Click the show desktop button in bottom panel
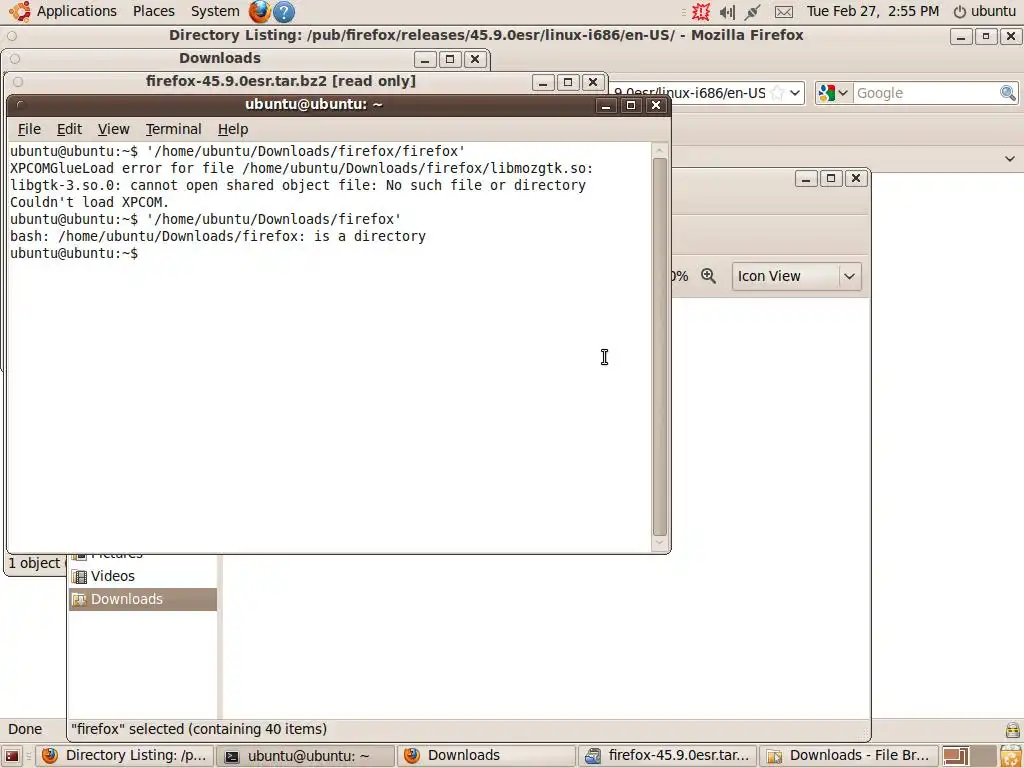The height and width of the screenshot is (768, 1024). 12,756
